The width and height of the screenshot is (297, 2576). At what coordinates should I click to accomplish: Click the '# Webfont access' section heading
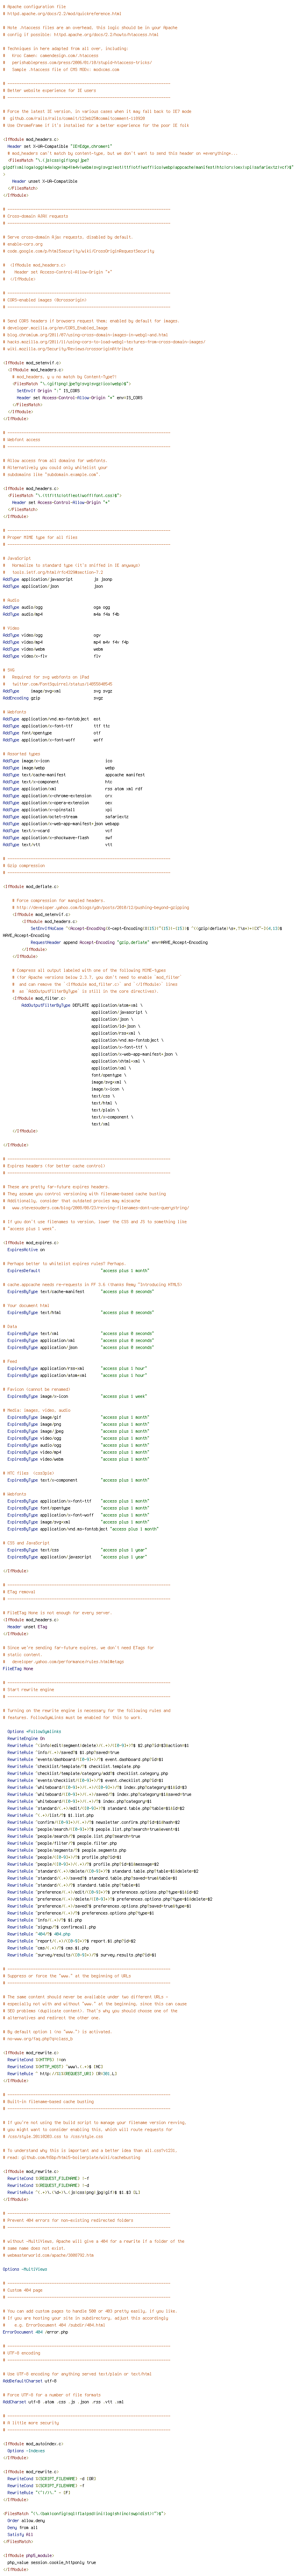[22, 439]
